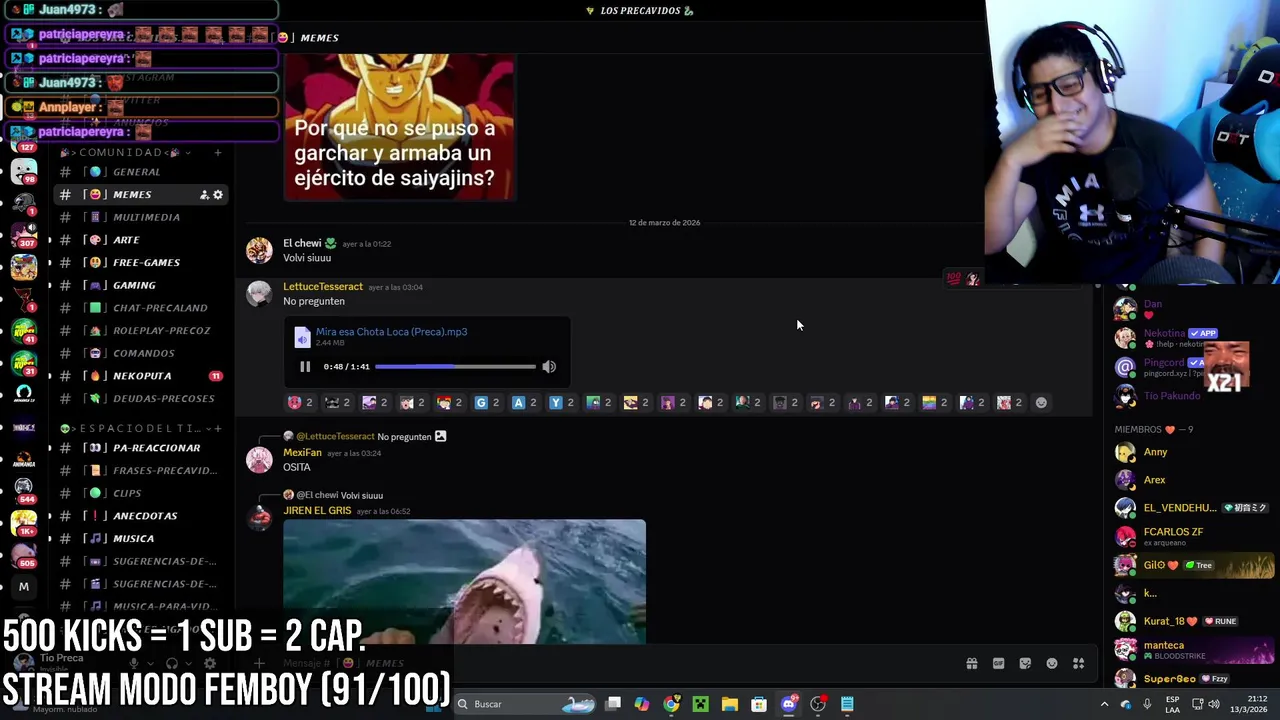Viewport: 1280px width, 720px height.
Task: Create an invite for MEMES channel
Action: [x=204, y=195]
